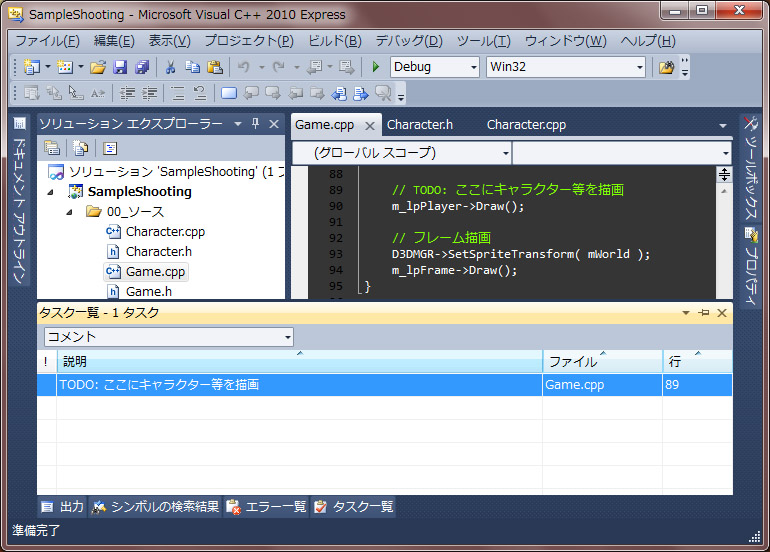Open the ドキュメント アウトライン side tab
This screenshot has width=770, height=552.
[19, 200]
